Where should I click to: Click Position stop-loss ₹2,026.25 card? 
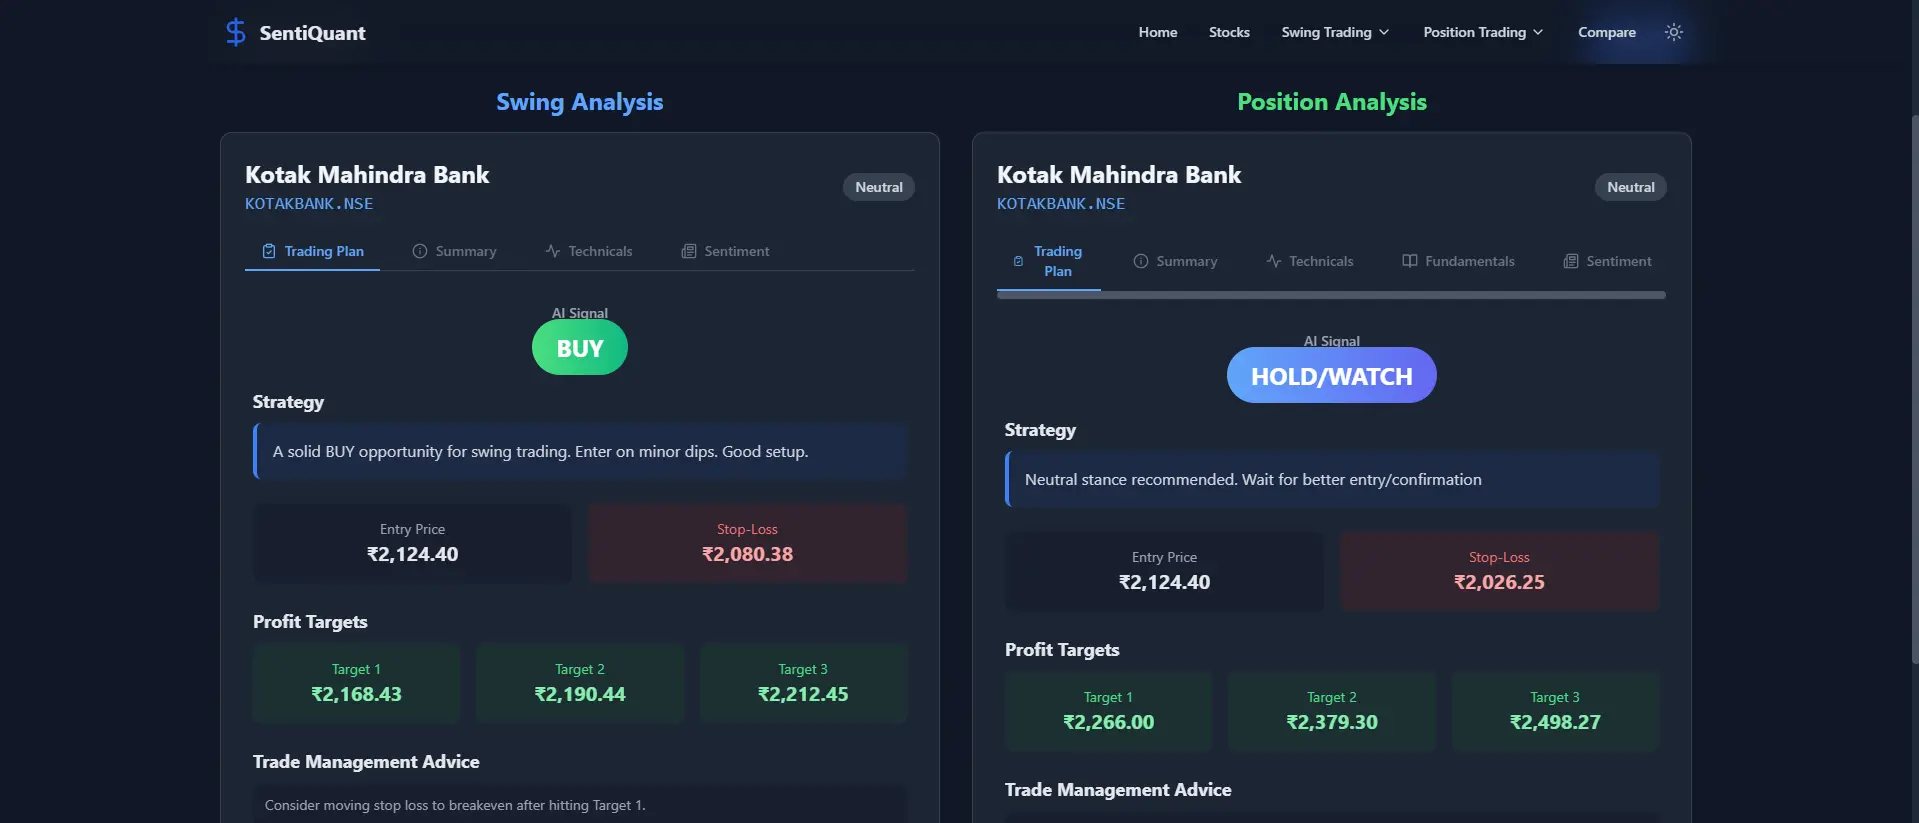pos(1500,571)
